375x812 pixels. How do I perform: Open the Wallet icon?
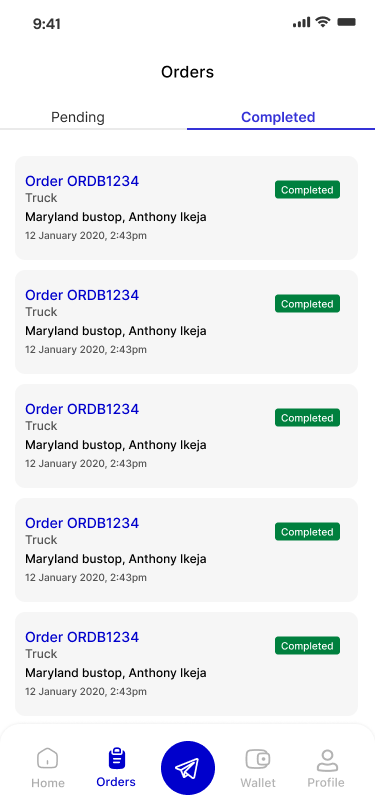[x=258, y=759]
